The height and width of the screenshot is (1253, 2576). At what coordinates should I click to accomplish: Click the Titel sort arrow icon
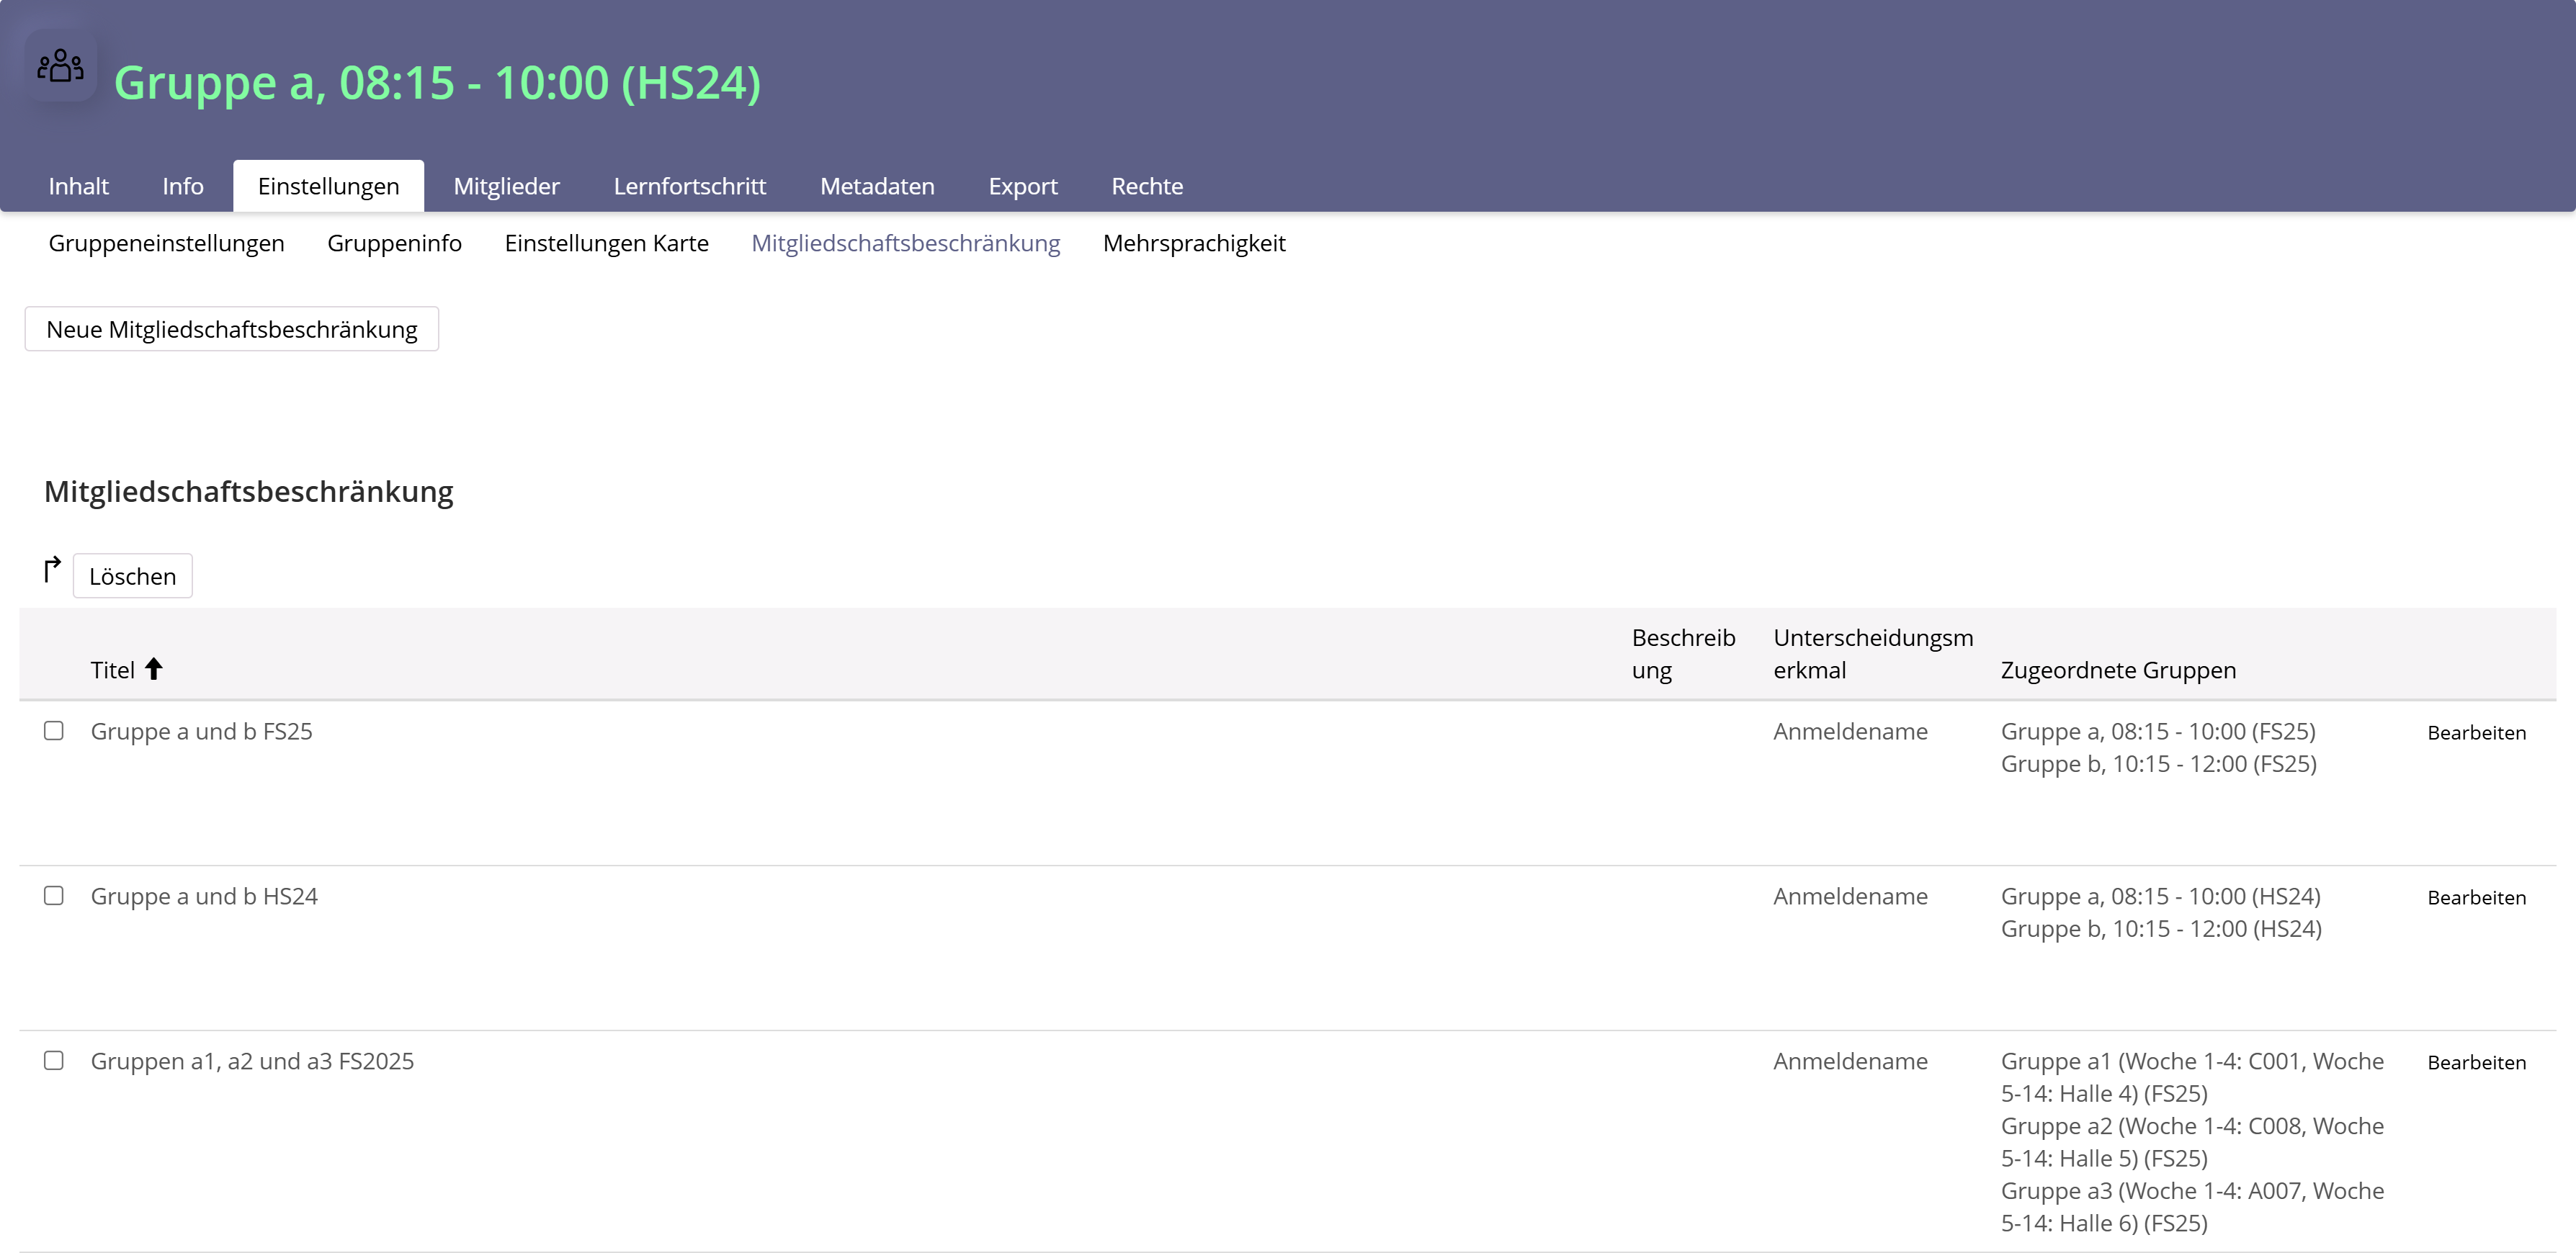click(153, 669)
